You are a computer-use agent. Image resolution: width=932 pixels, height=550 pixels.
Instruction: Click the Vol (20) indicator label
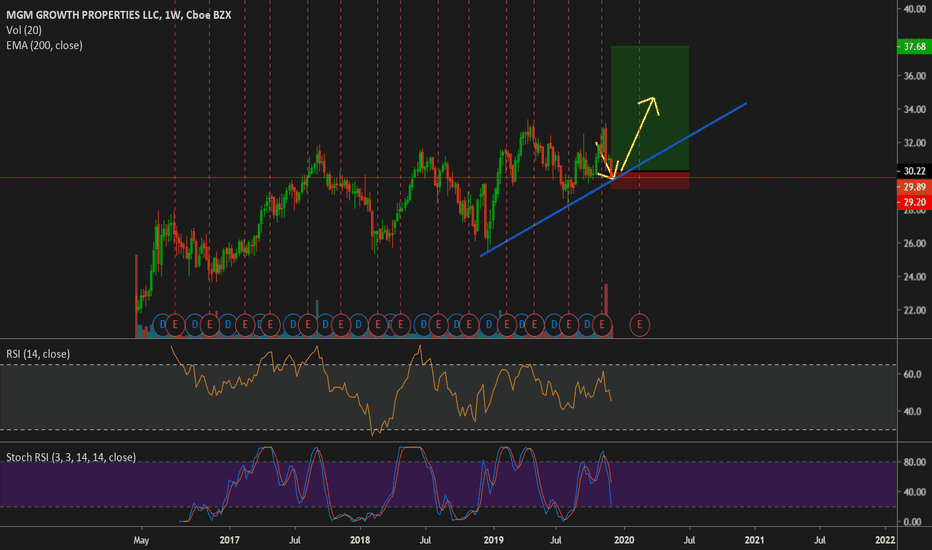pos(24,30)
